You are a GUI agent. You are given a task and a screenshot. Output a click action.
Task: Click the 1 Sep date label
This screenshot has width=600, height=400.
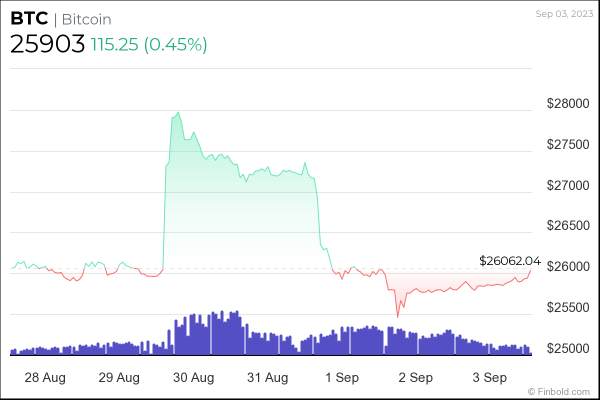point(342,378)
